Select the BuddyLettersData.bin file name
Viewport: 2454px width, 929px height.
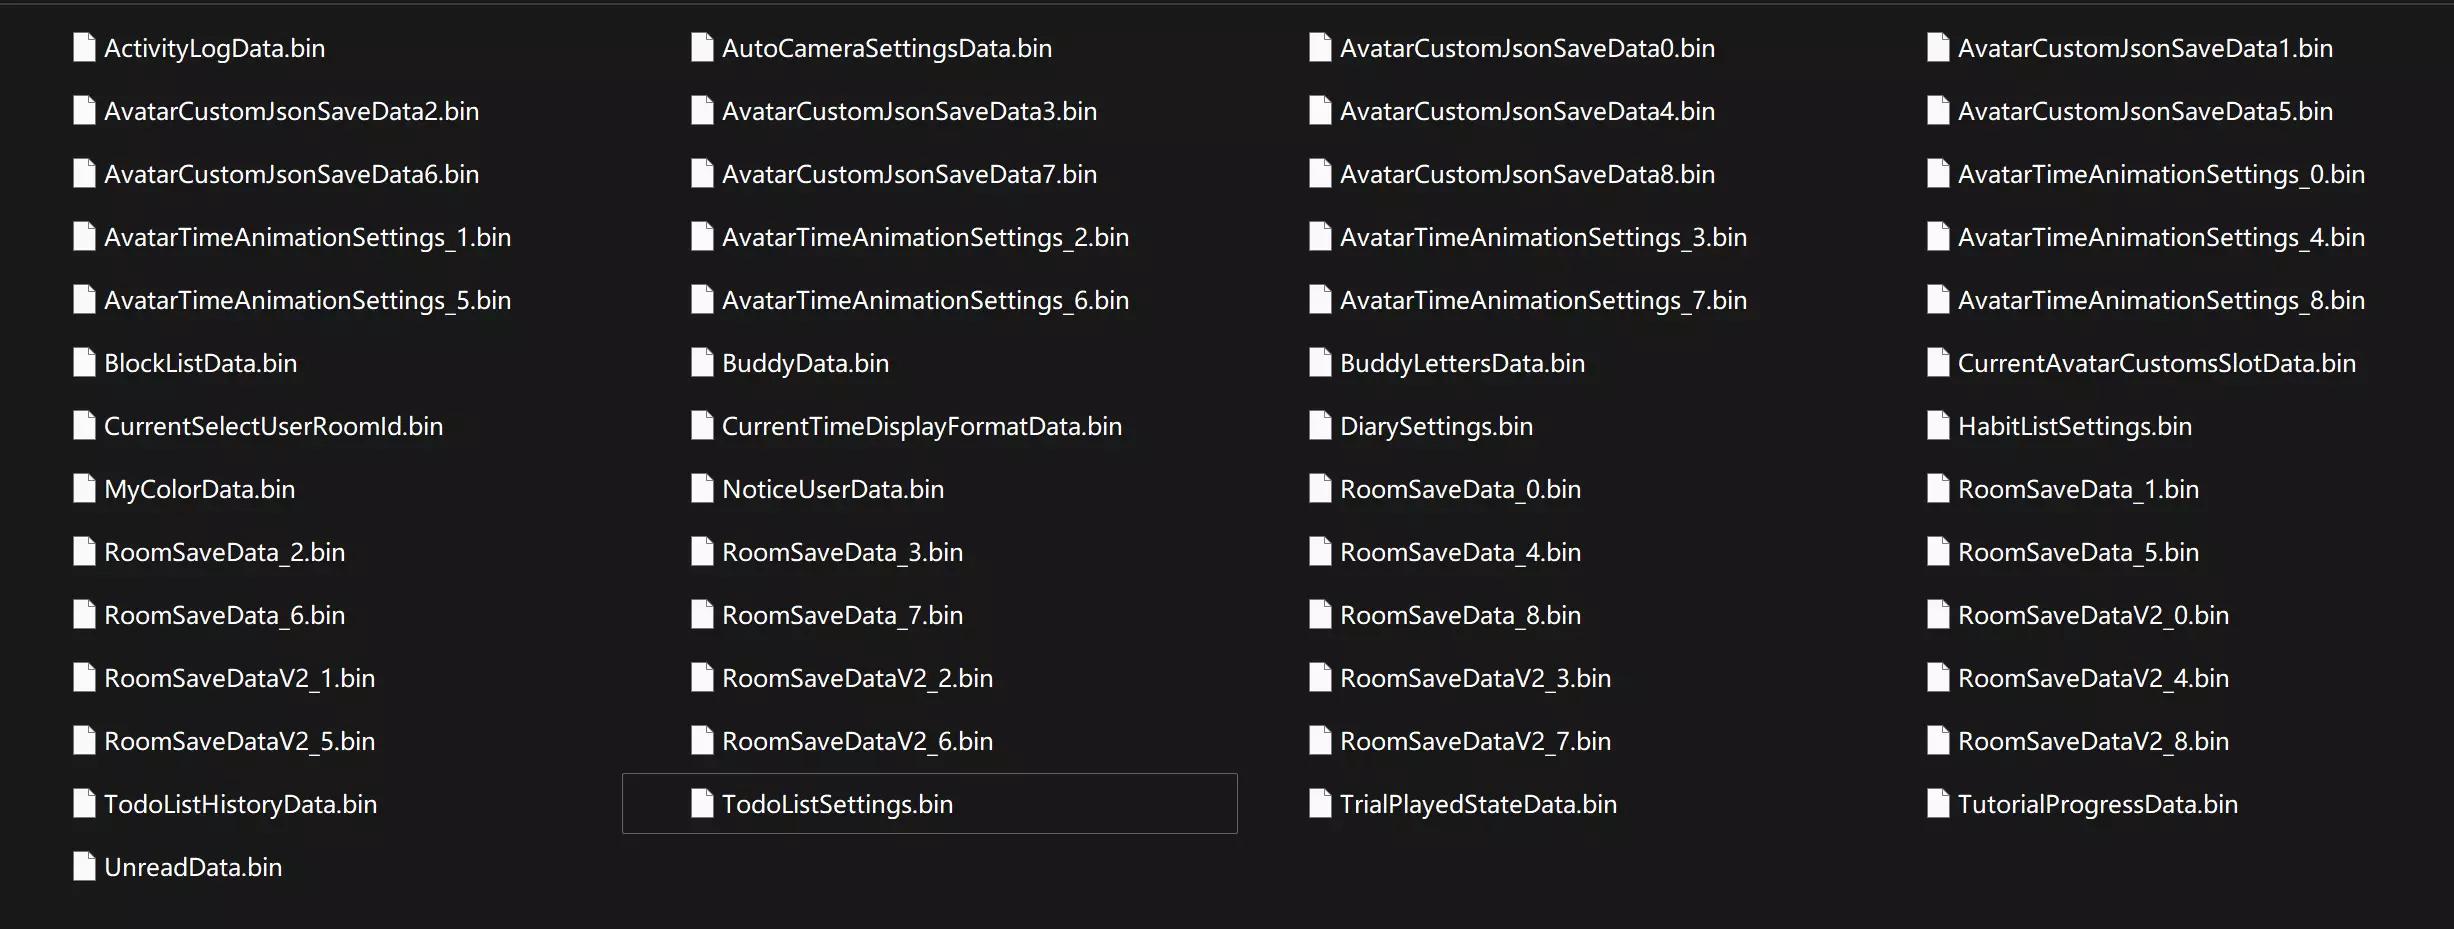1462,363
